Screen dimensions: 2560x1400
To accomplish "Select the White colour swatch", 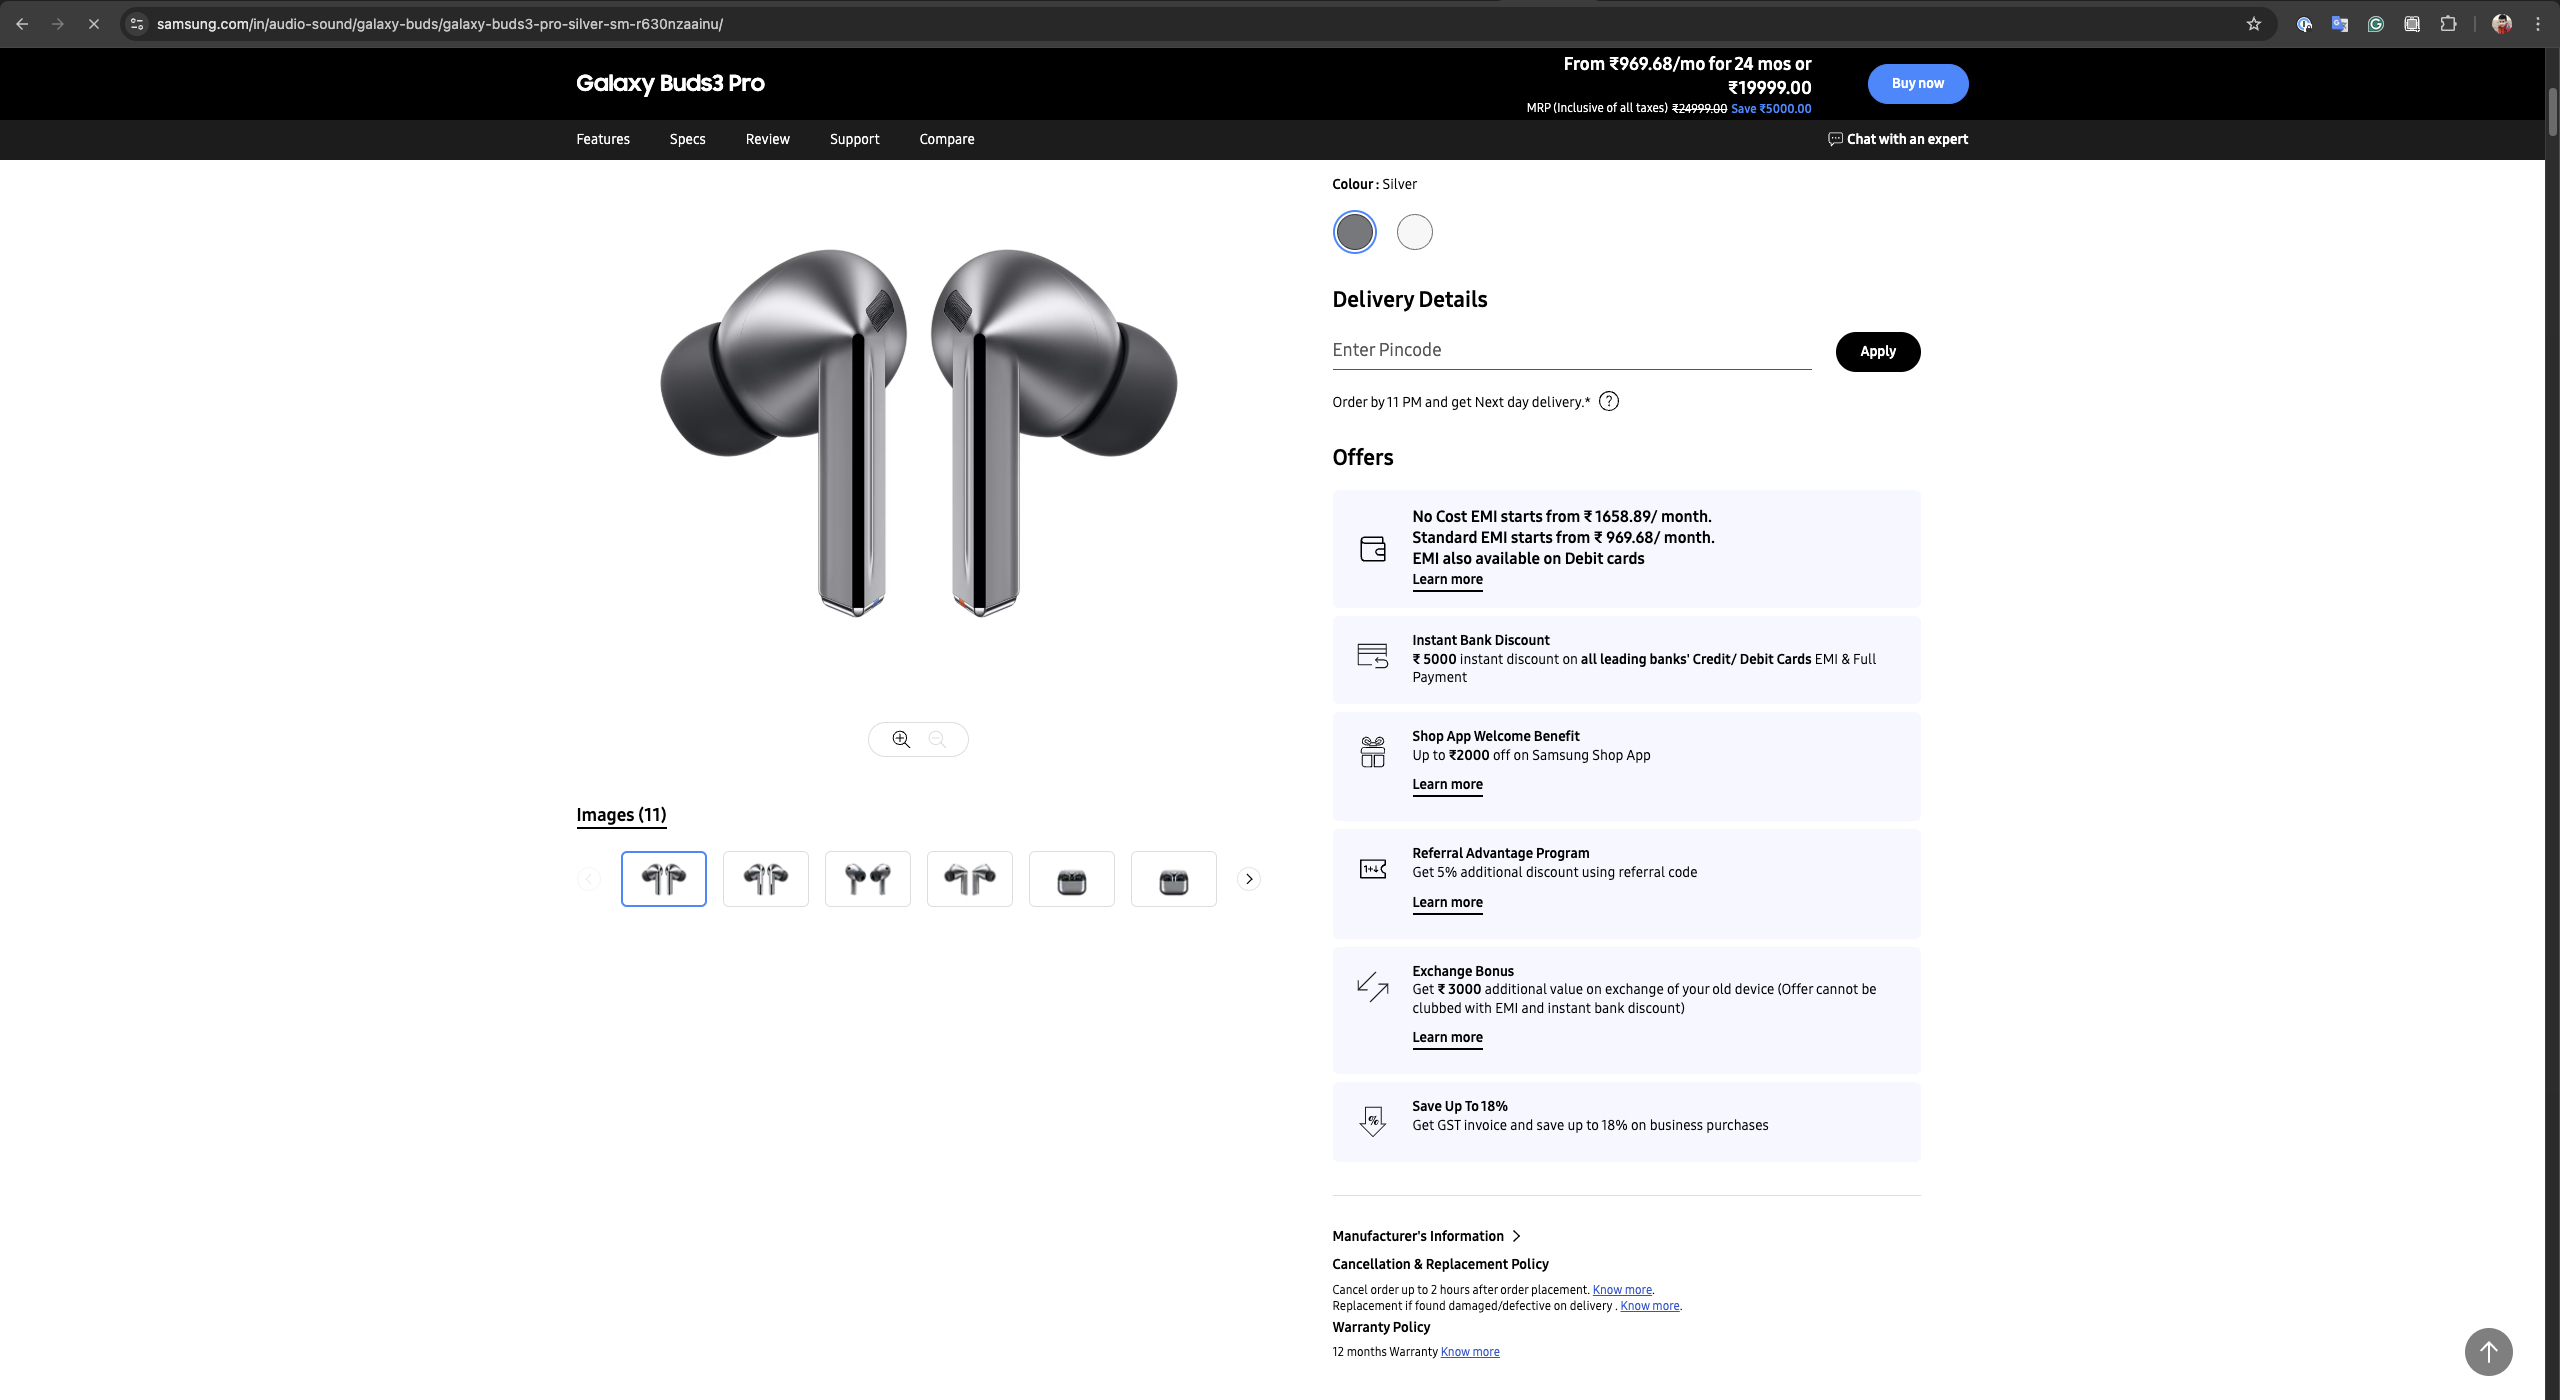I will (1414, 232).
